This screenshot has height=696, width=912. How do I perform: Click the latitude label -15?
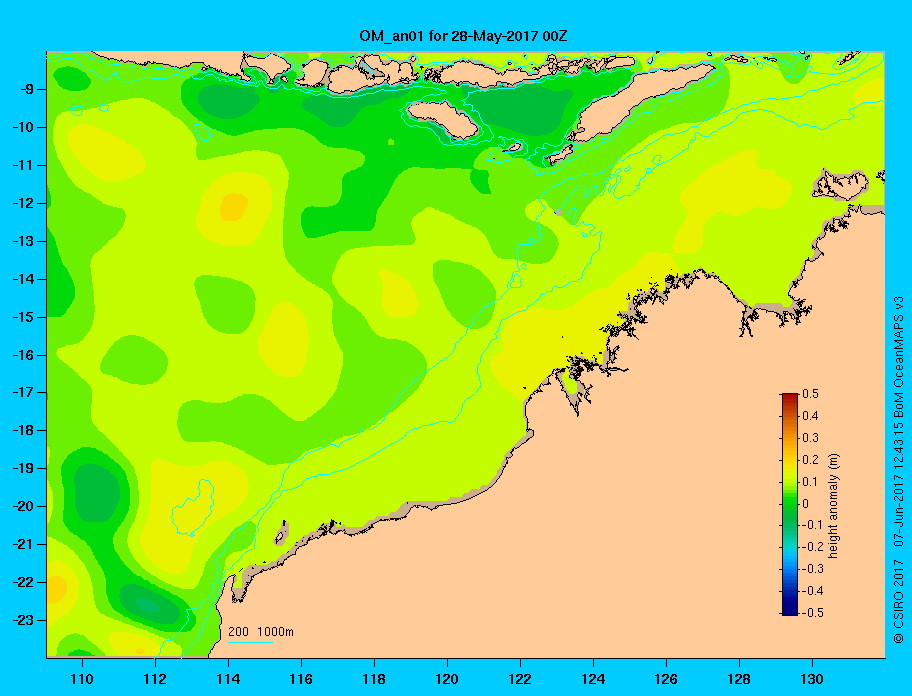(x=22, y=317)
